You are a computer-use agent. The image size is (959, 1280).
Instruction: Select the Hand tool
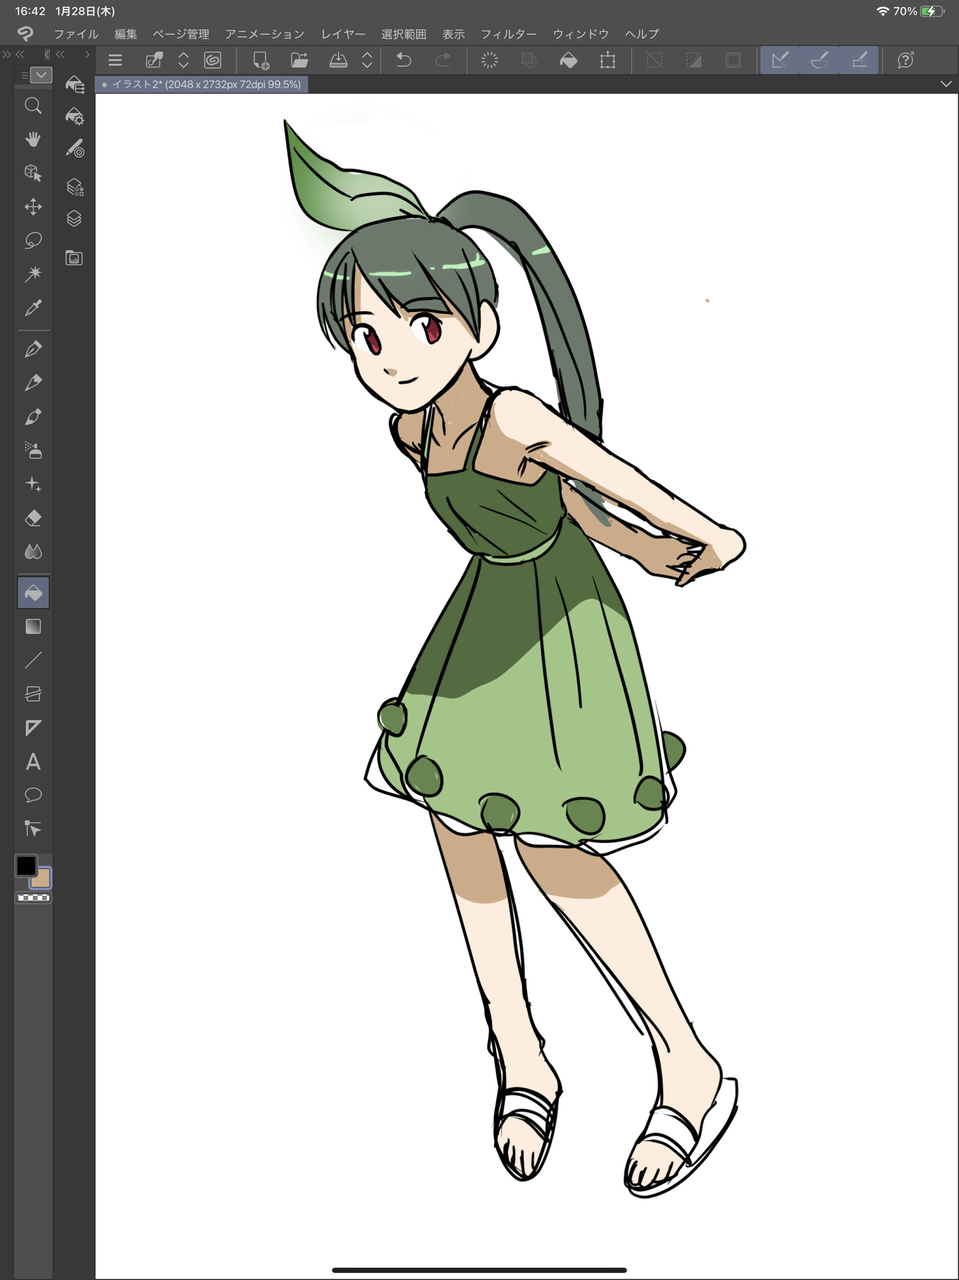tap(33, 139)
